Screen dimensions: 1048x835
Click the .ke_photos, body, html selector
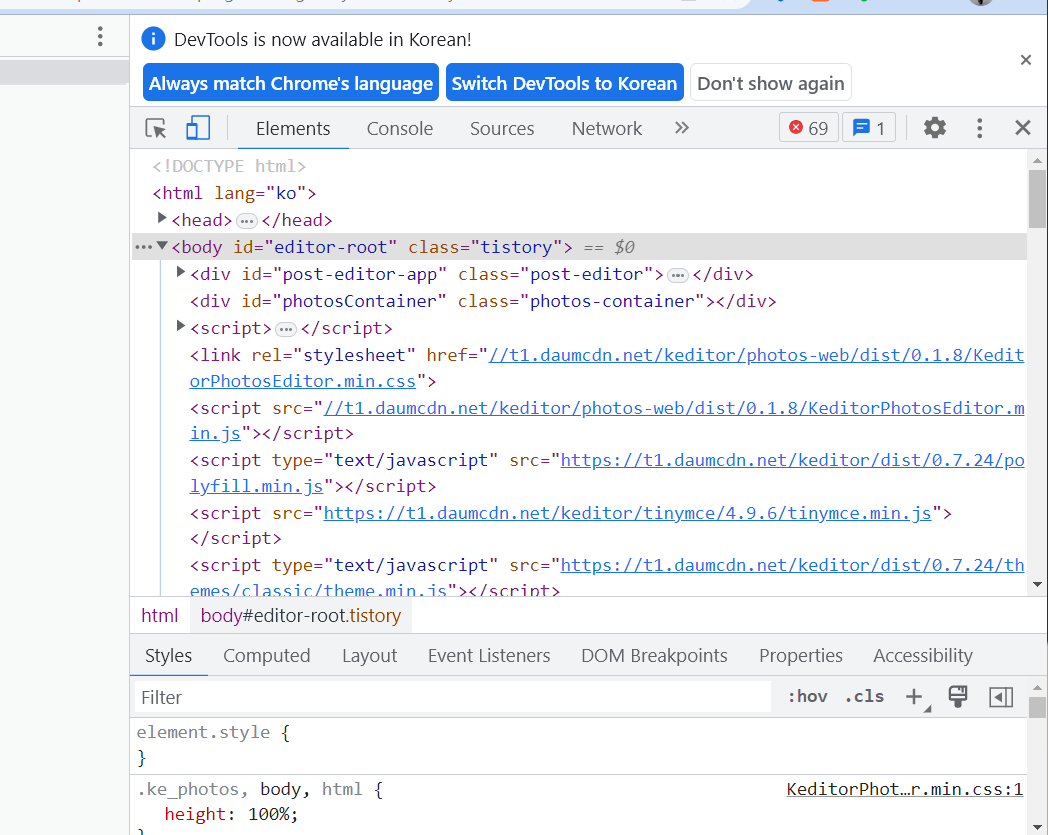click(250, 789)
